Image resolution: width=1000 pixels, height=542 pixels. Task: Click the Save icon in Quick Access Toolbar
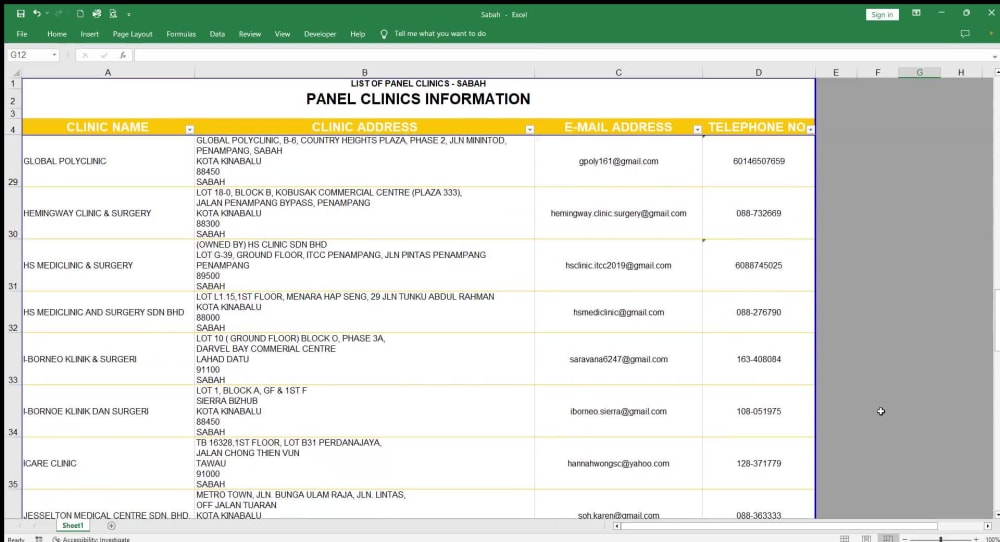20,13
